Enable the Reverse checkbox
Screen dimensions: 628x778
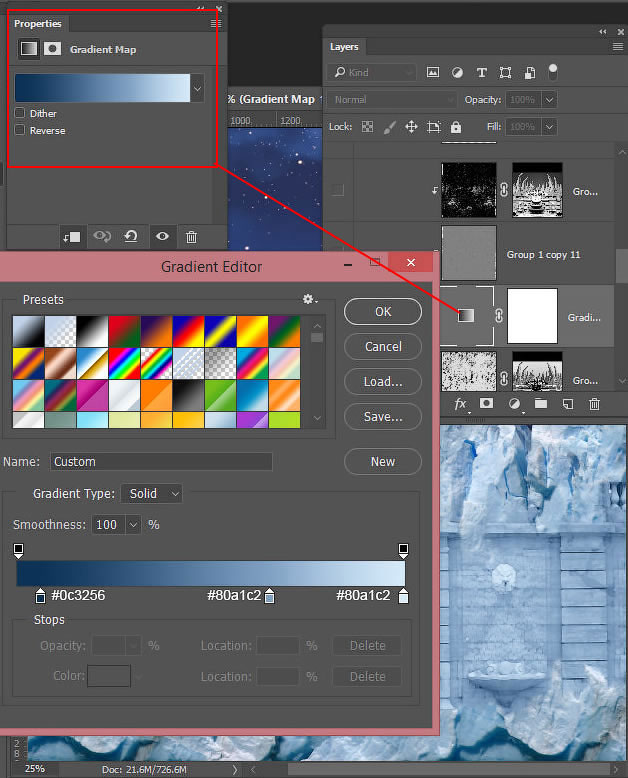[x=20, y=130]
